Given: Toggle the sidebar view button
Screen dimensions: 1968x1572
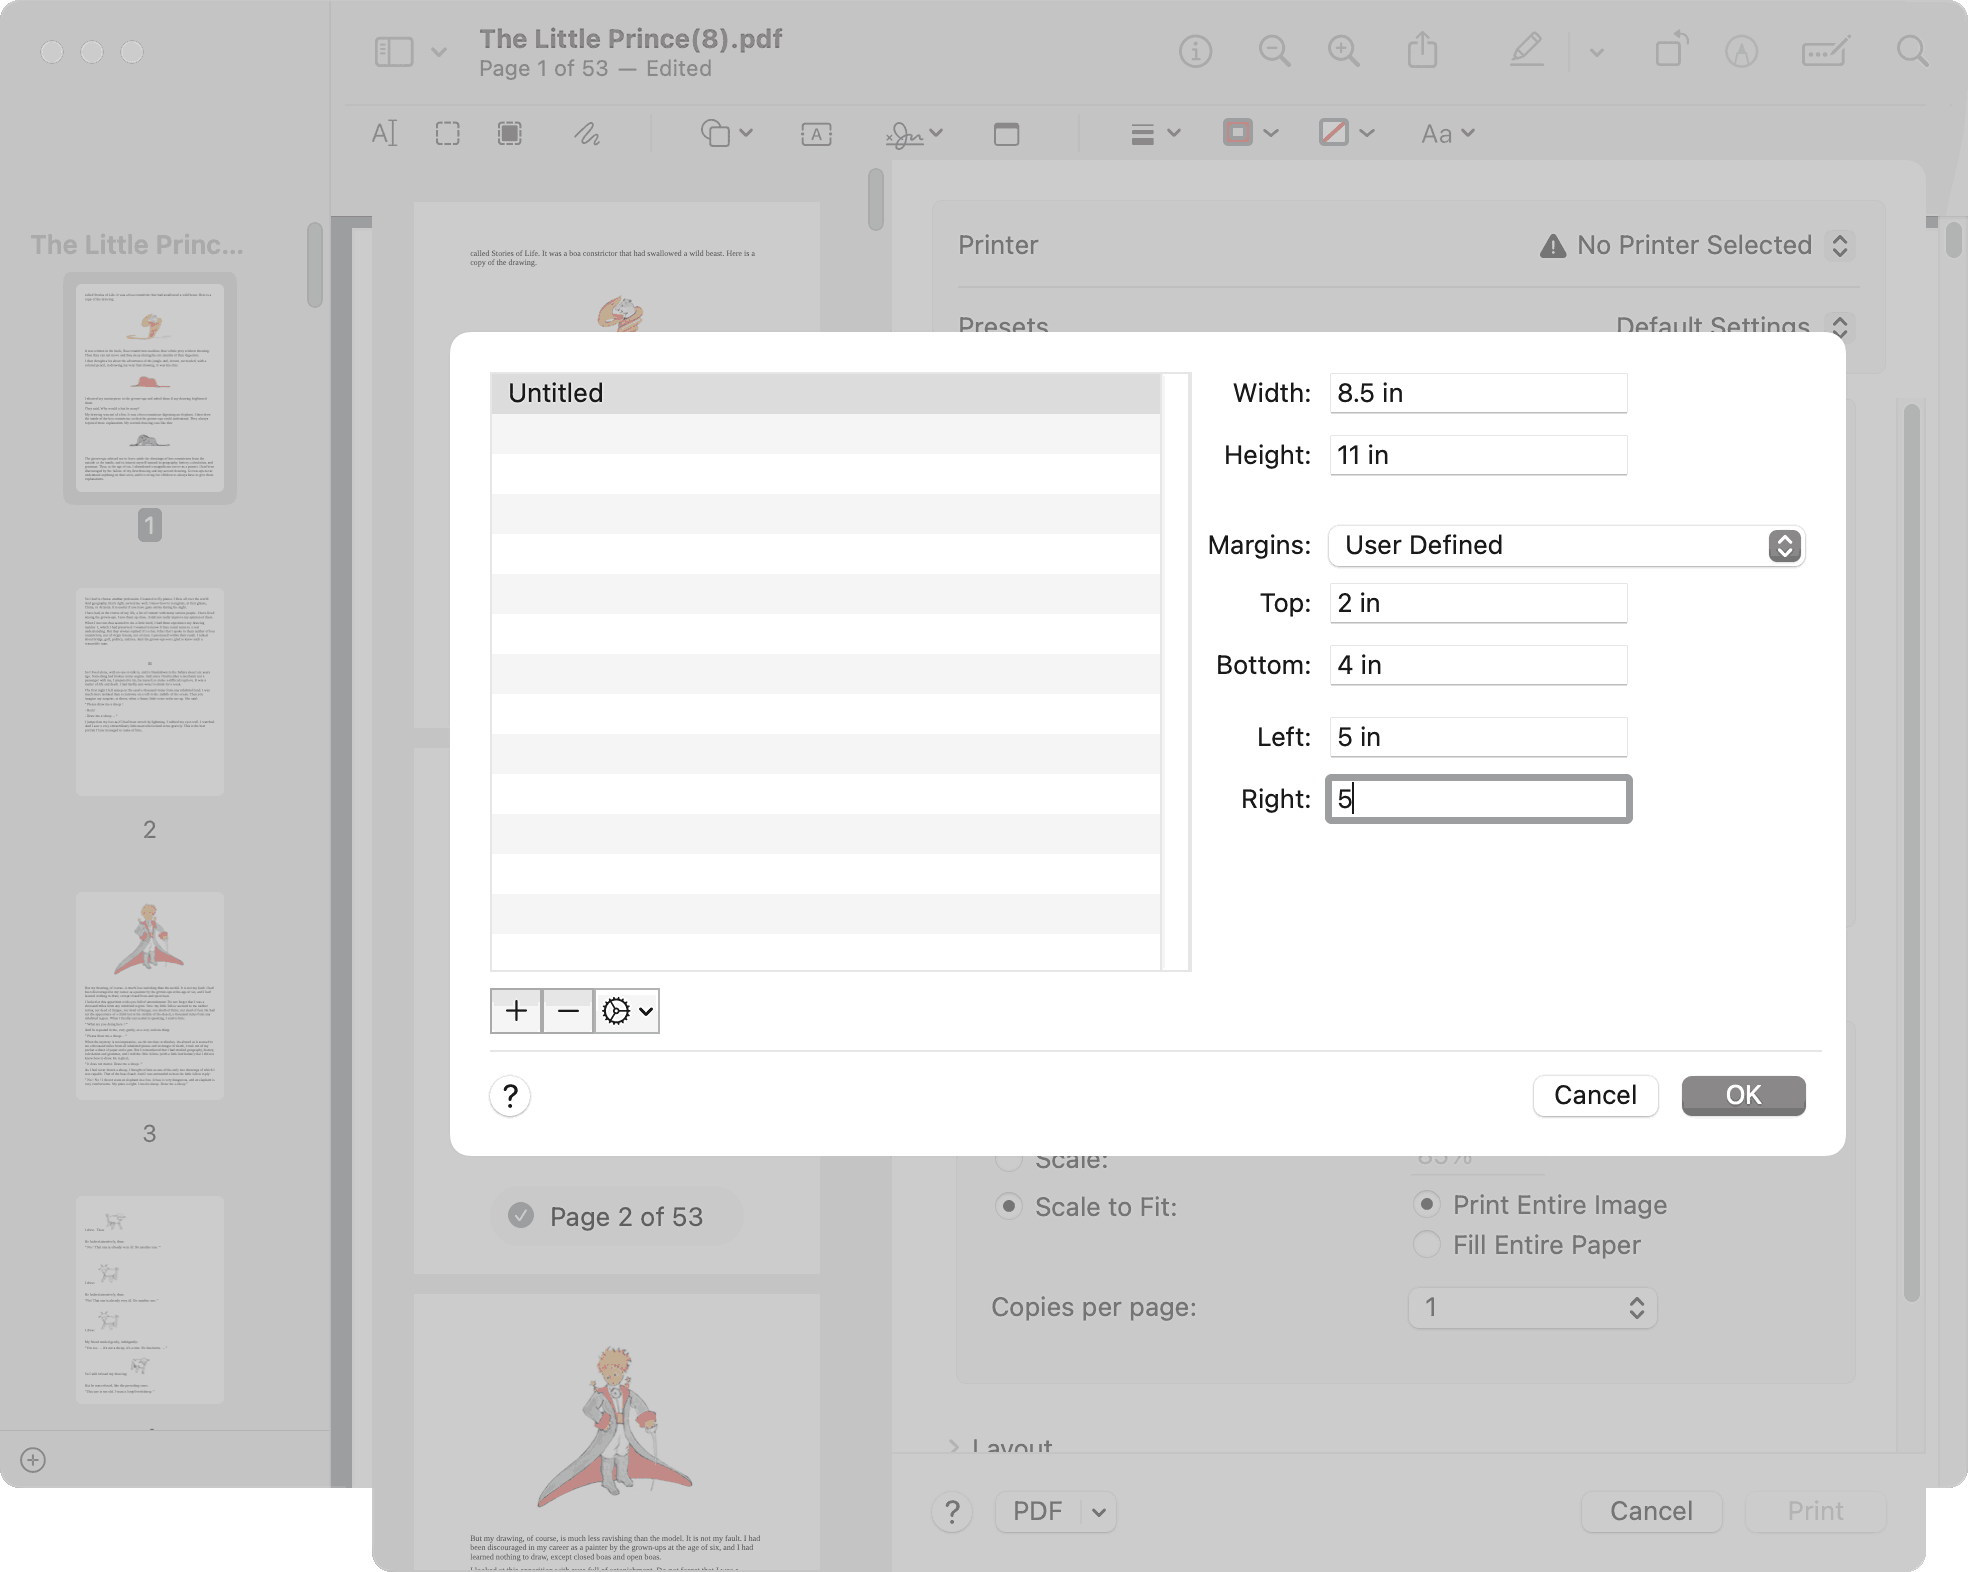Looking at the screenshot, I should point(394,52).
